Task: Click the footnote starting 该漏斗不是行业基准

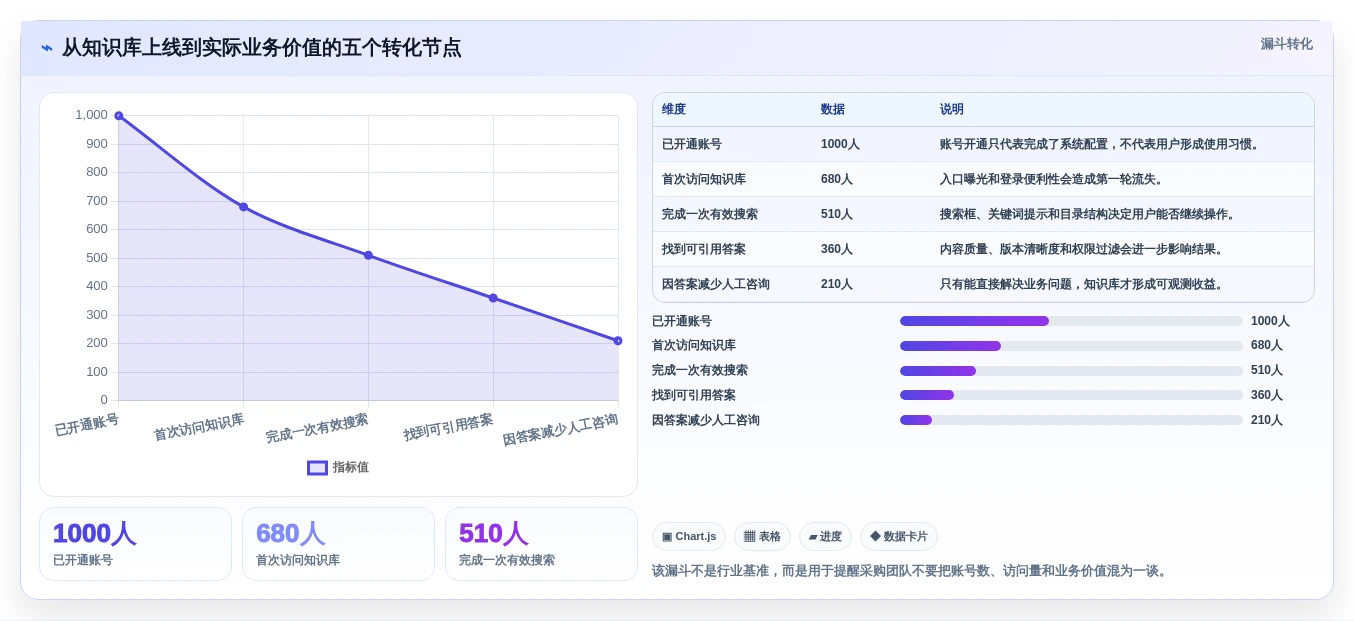Action: 911,571
